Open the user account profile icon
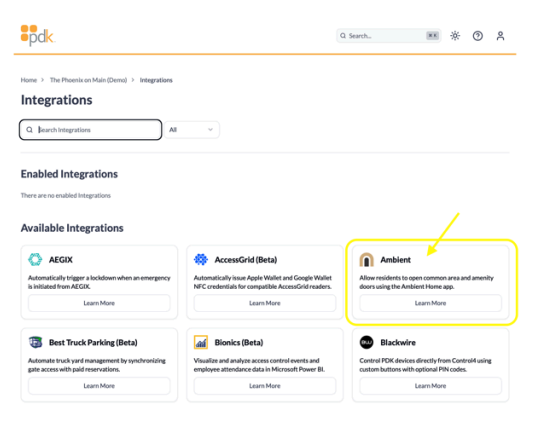 [x=501, y=36]
